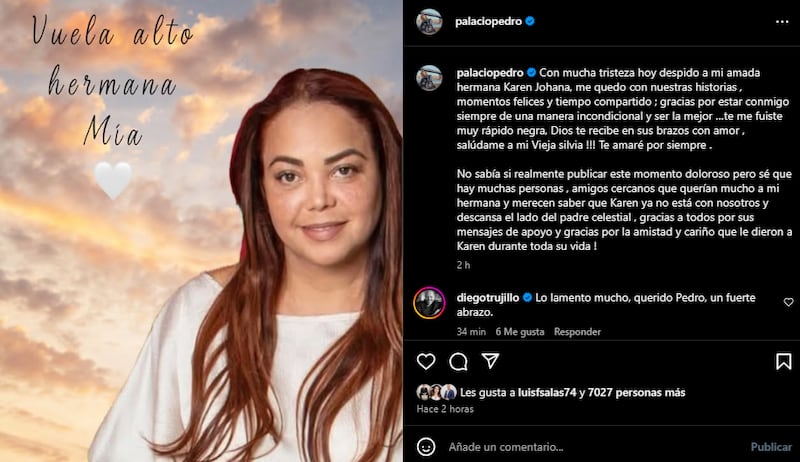Viewport: 800px width, 462px height.
Task: Like the post with heart icon
Action: point(426,362)
